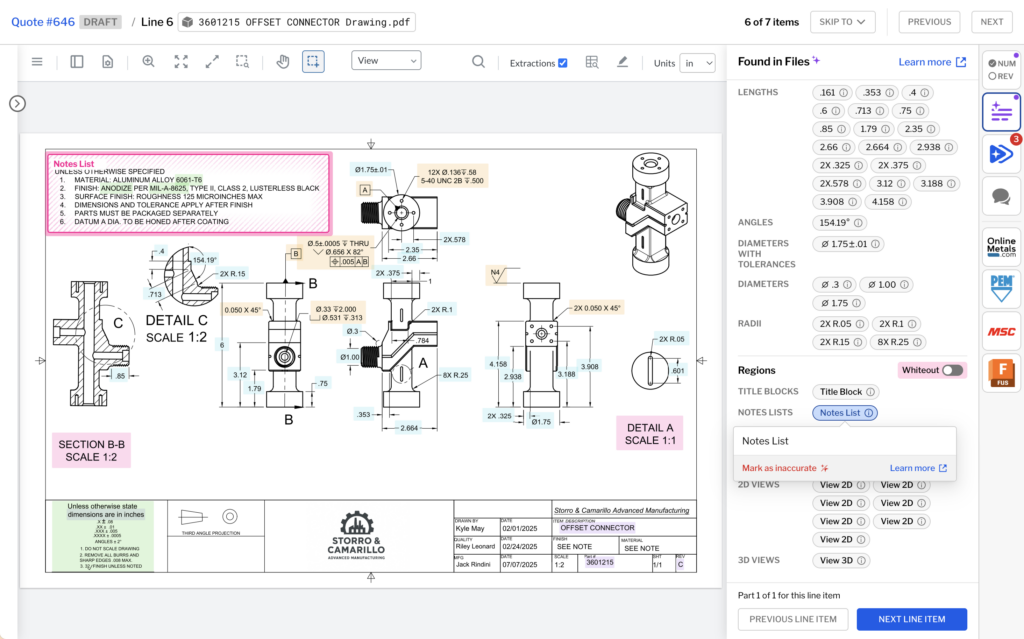The image size is (1024, 639).
Task: Select the REV radio option
Action: 992,76
